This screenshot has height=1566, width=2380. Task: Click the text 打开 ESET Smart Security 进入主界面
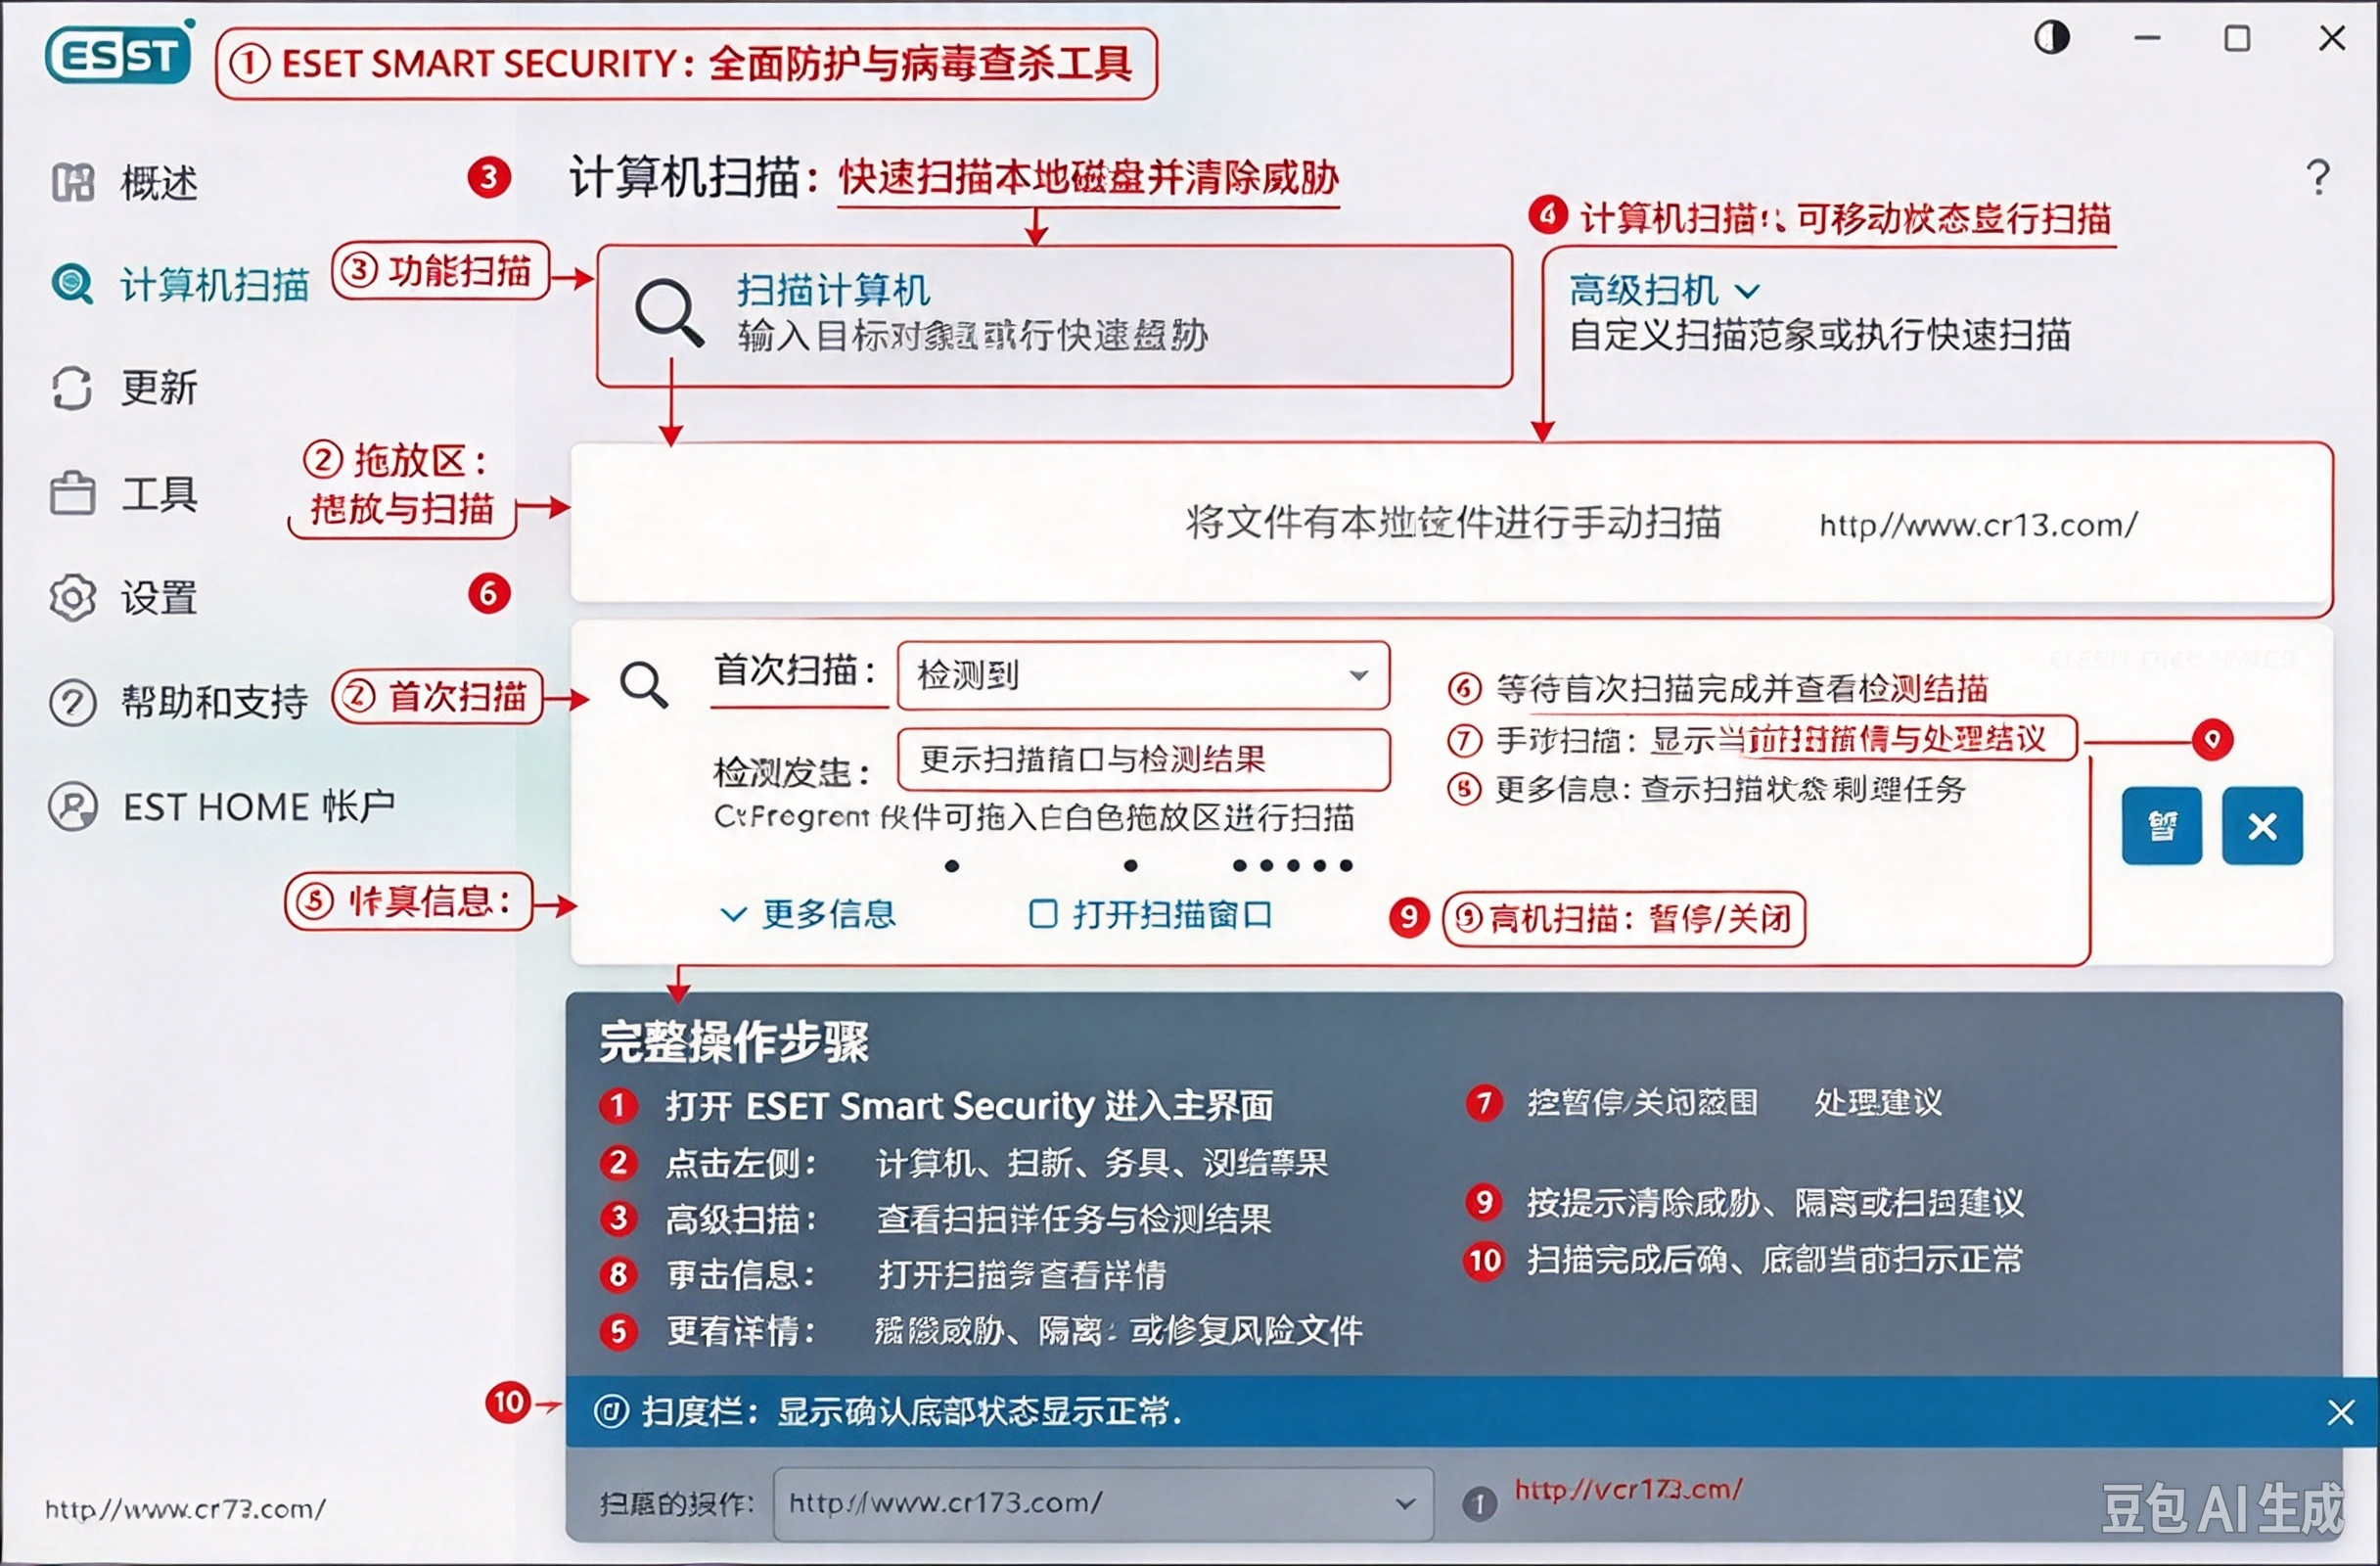point(969,1106)
